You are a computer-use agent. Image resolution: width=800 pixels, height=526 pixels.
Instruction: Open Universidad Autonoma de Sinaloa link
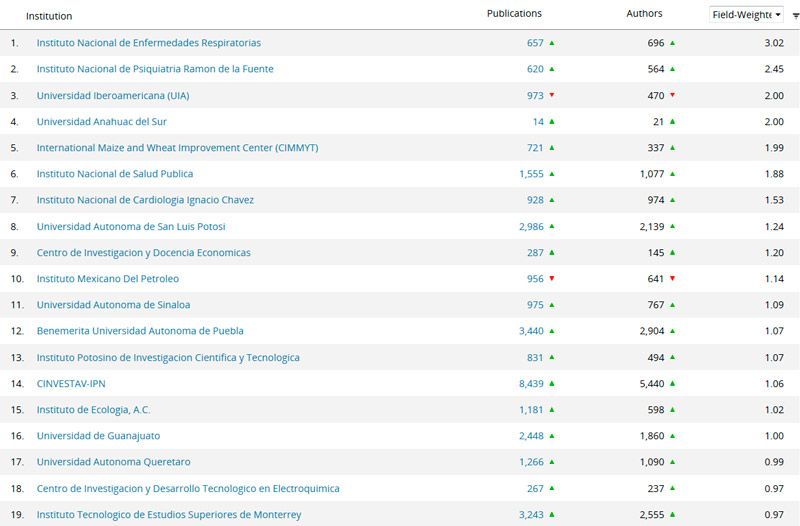113,305
